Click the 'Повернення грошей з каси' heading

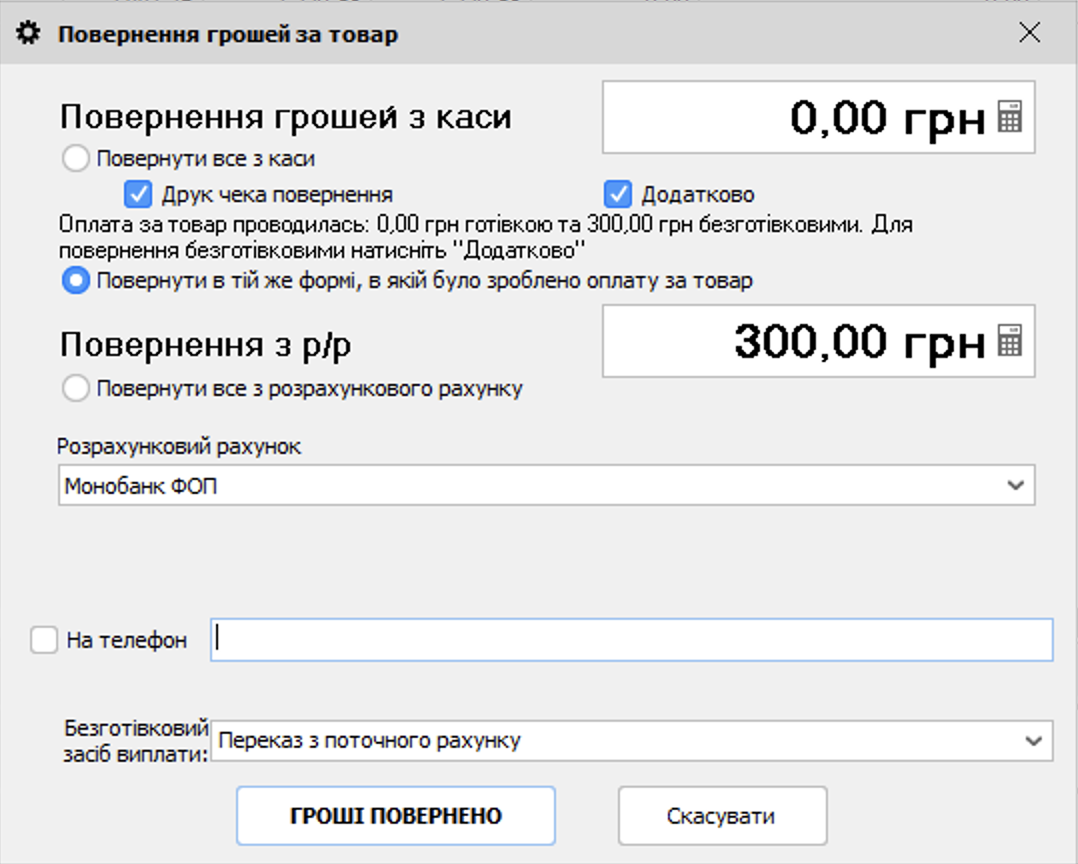285,117
